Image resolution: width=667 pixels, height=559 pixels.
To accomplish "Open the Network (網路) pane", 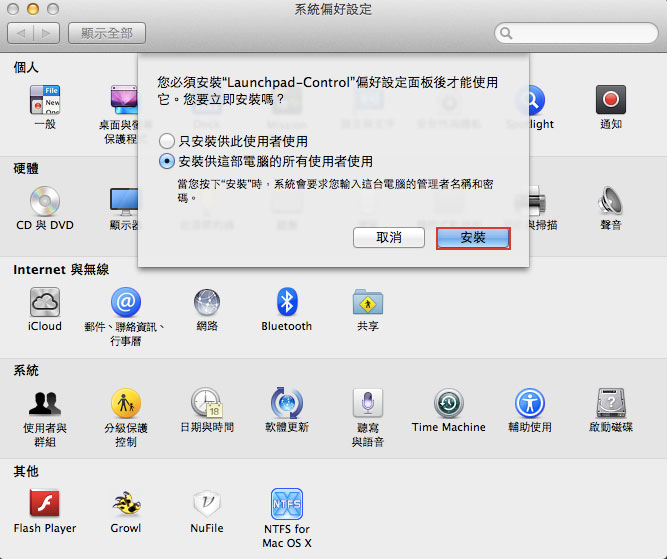I will coord(207,302).
